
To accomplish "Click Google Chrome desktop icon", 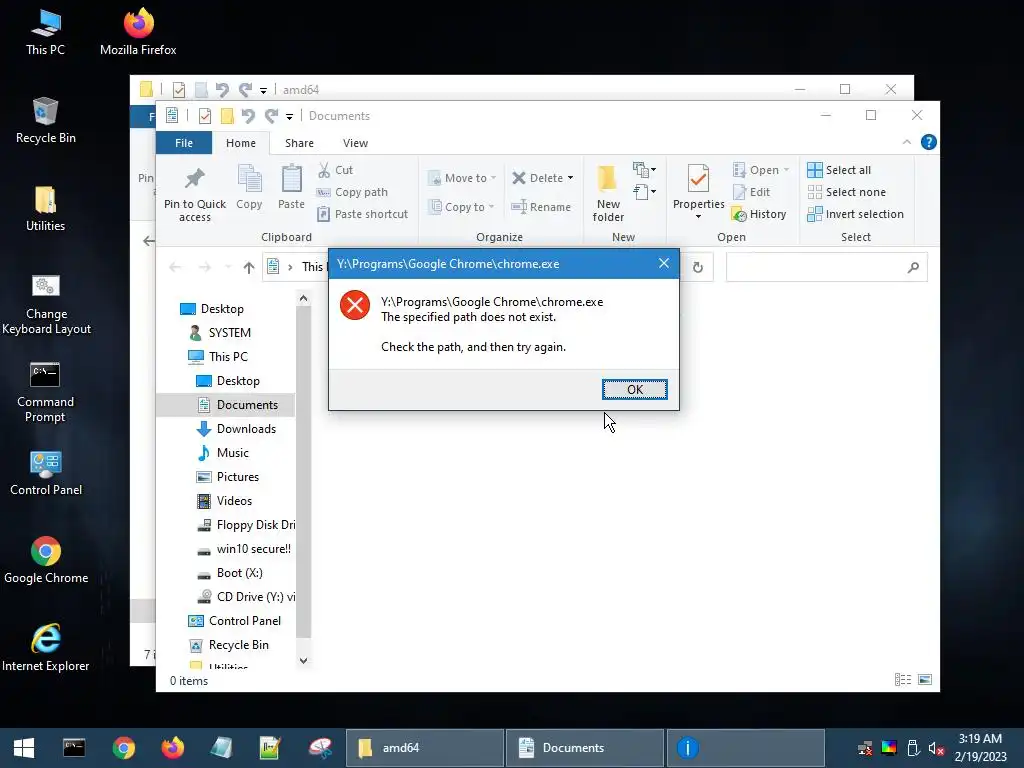I will click(46, 560).
